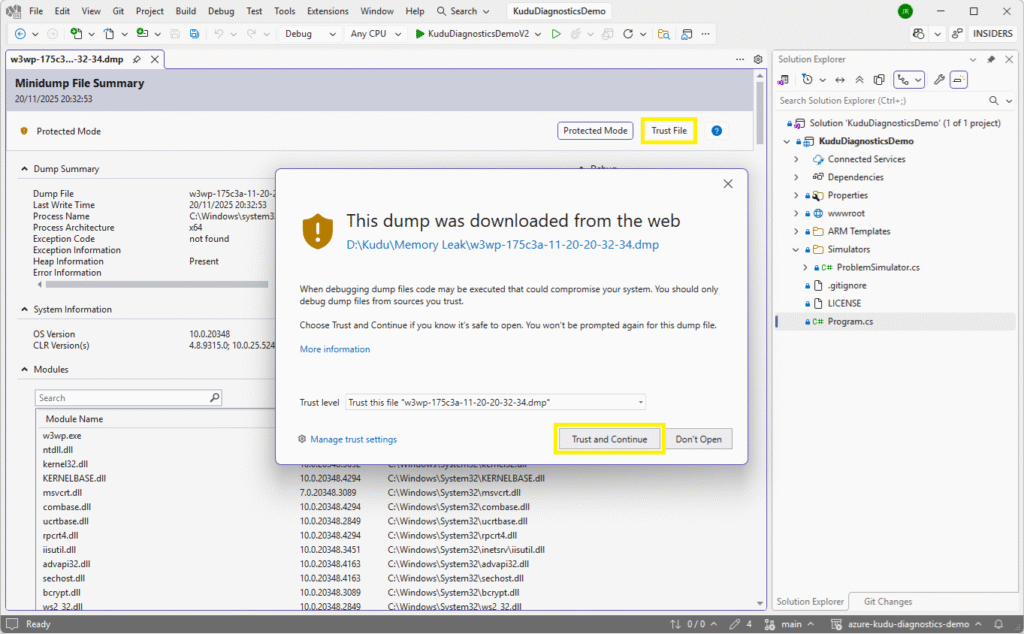This screenshot has height=634, width=1024.
Task: Open Solution Explorer properties with wrench icon
Action: coord(940,79)
